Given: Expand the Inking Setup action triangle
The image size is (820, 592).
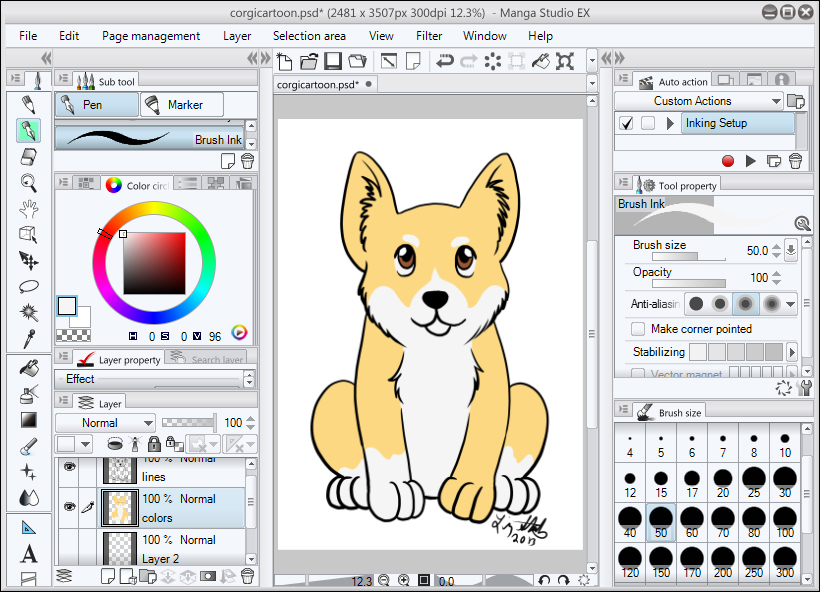Looking at the screenshot, I should pyautogui.click(x=670, y=123).
